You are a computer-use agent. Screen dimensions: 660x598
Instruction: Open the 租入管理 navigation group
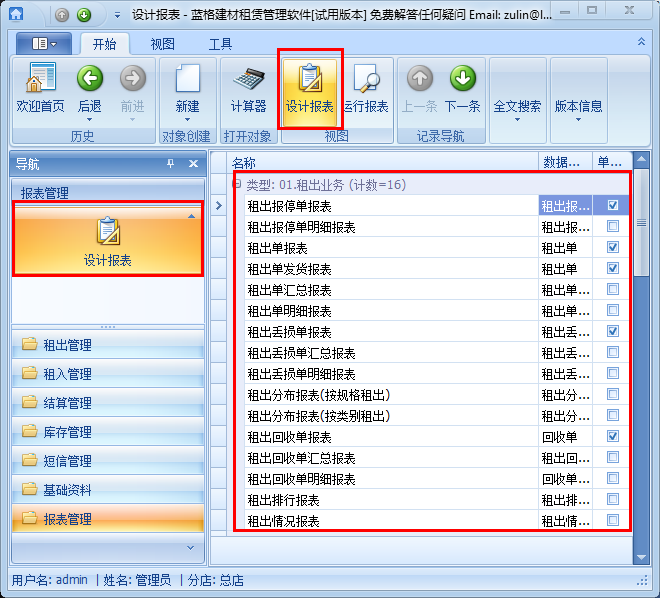pos(108,374)
